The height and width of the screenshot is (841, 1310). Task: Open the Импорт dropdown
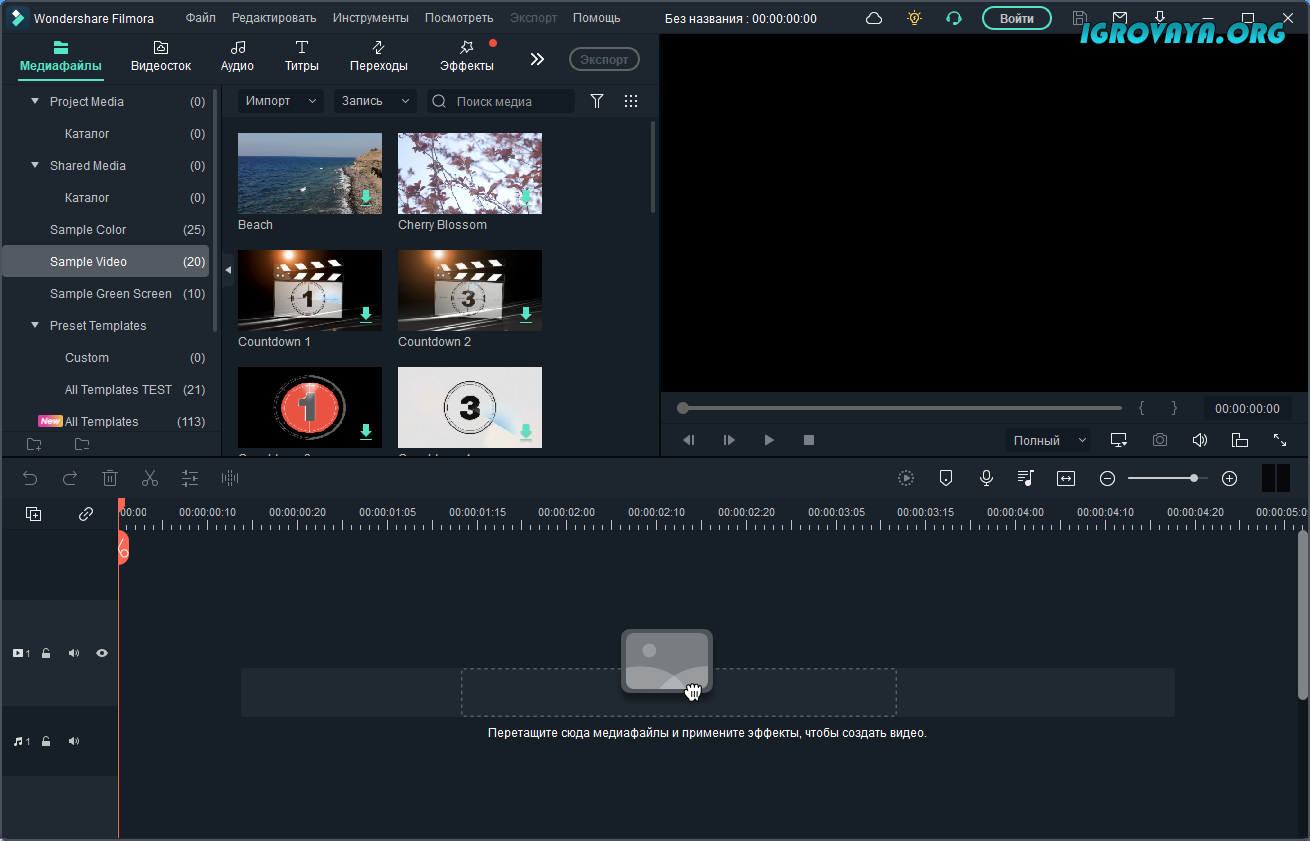[280, 101]
